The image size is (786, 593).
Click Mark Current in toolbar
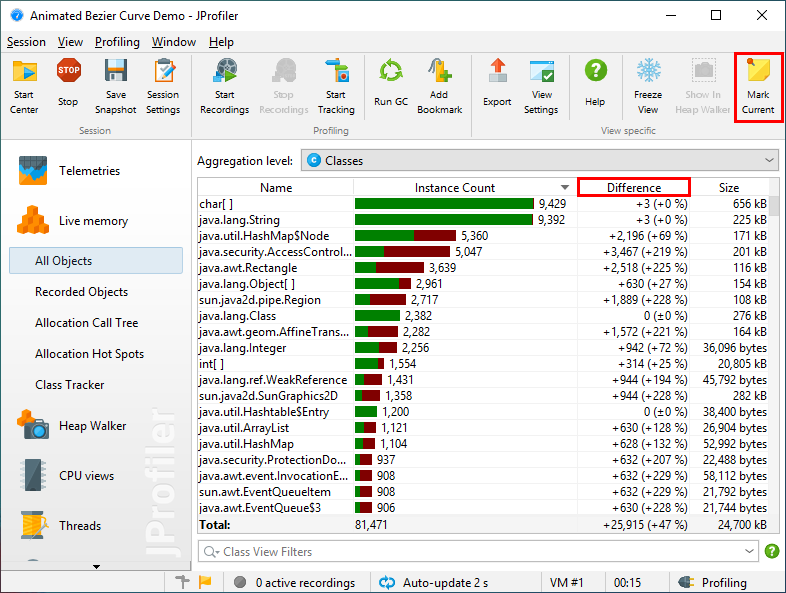(x=758, y=87)
